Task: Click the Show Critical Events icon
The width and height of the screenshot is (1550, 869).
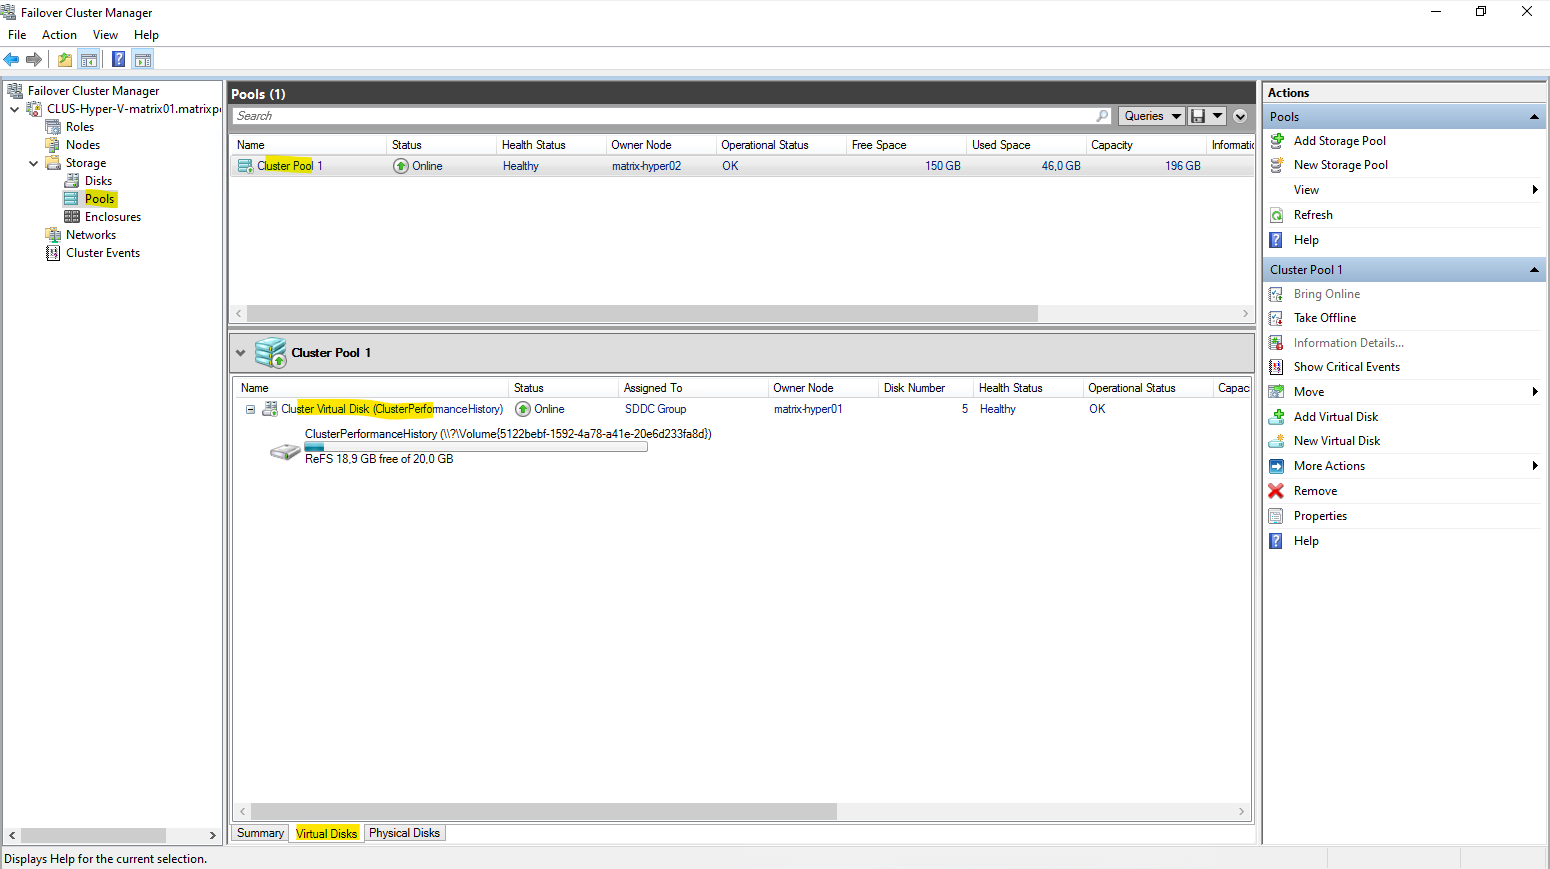Action: [x=1276, y=367]
